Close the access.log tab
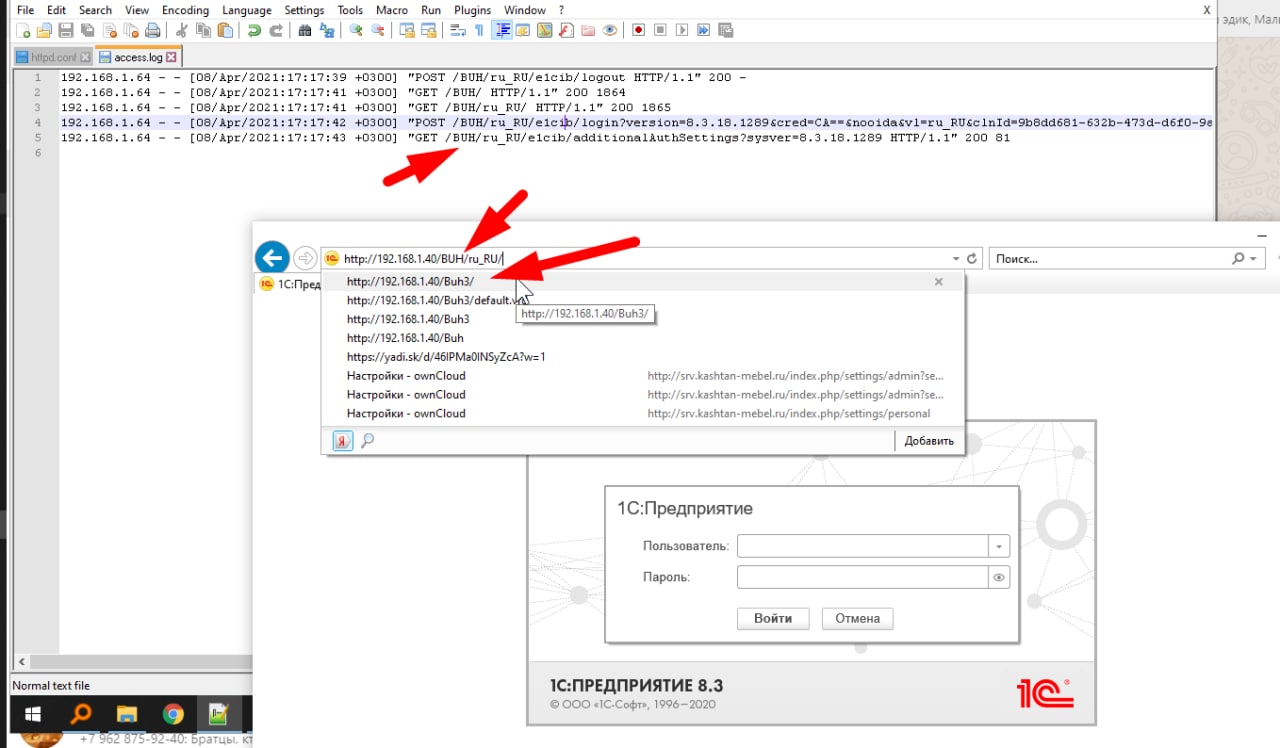 [170, 58]
